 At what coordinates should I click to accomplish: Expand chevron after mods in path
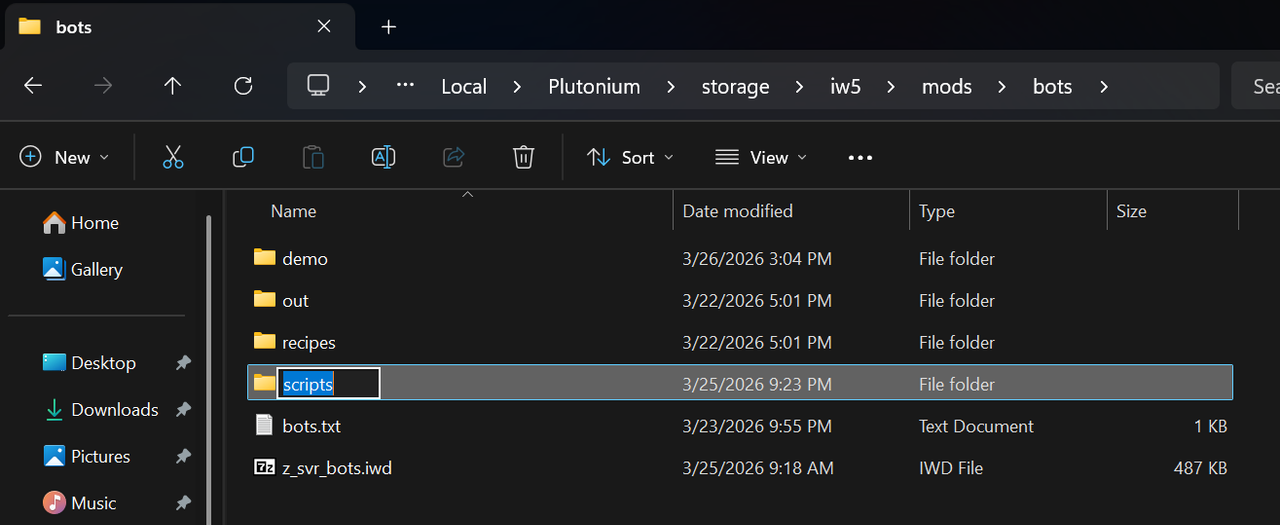click(1002, 87)
